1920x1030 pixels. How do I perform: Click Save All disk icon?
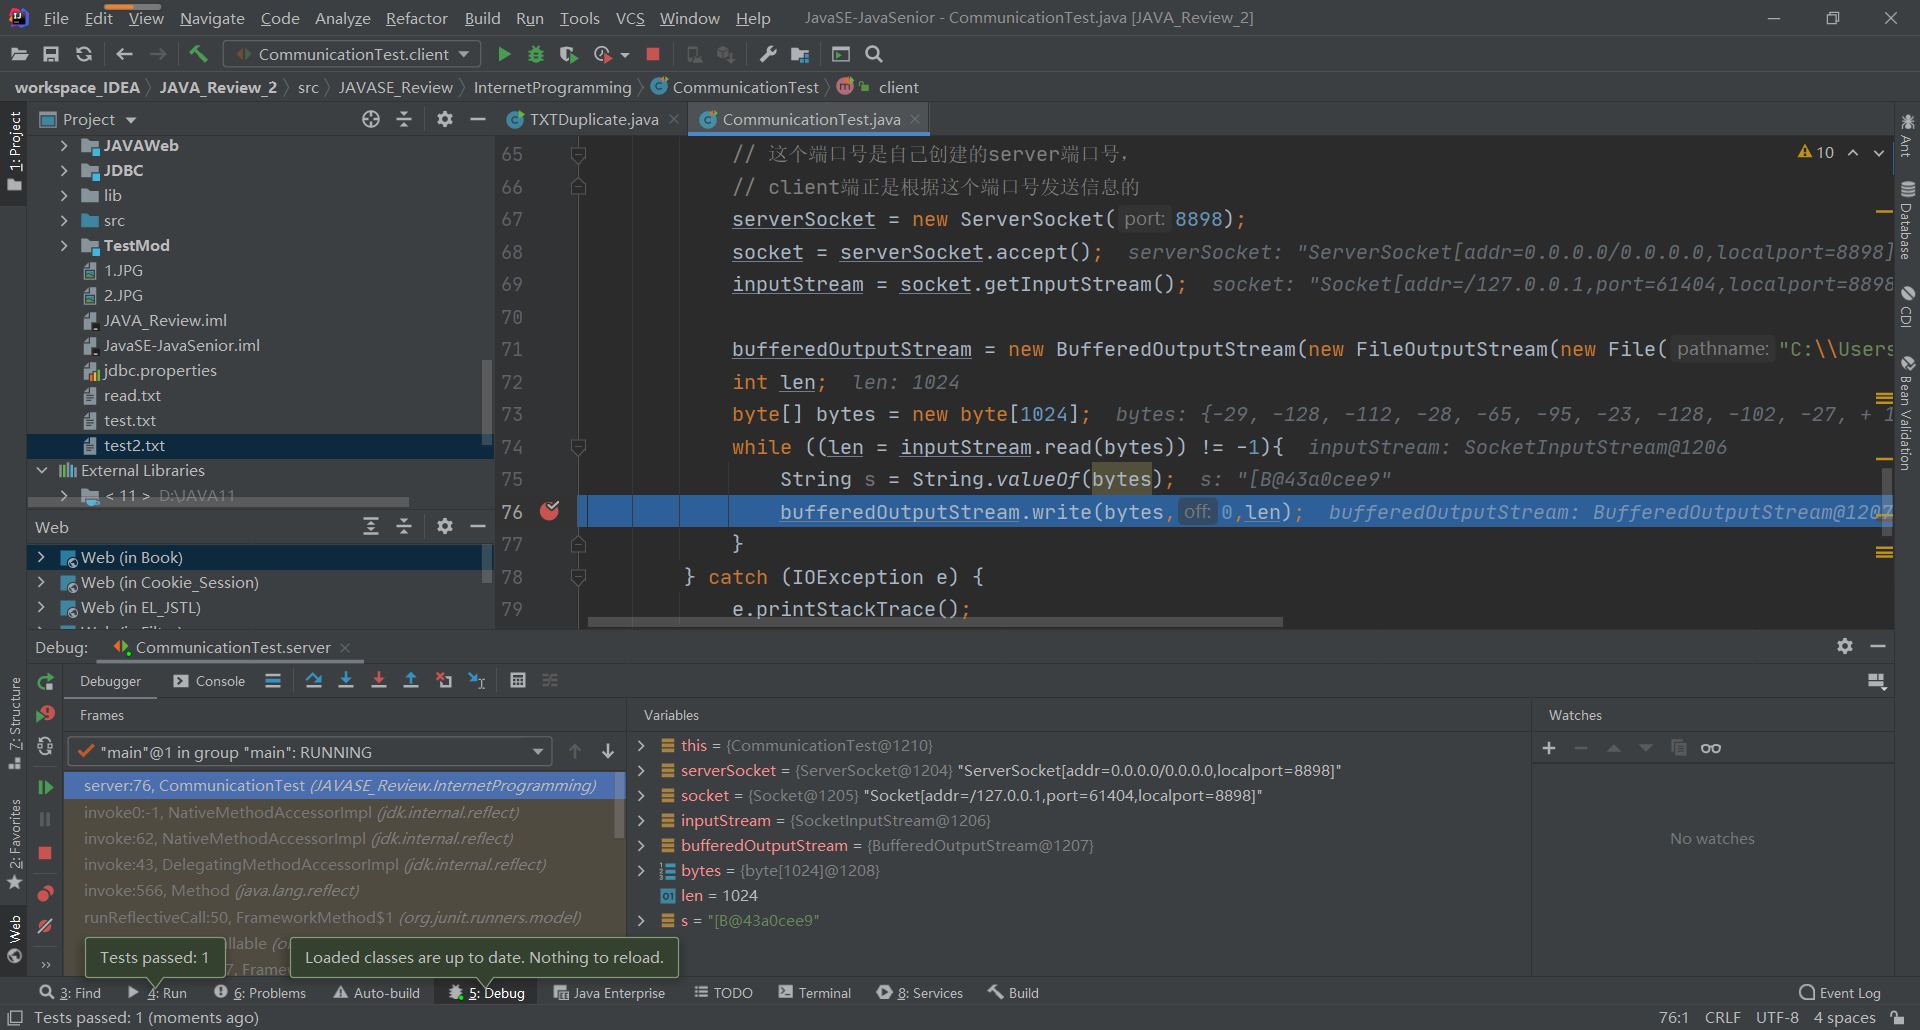point(51,54)
